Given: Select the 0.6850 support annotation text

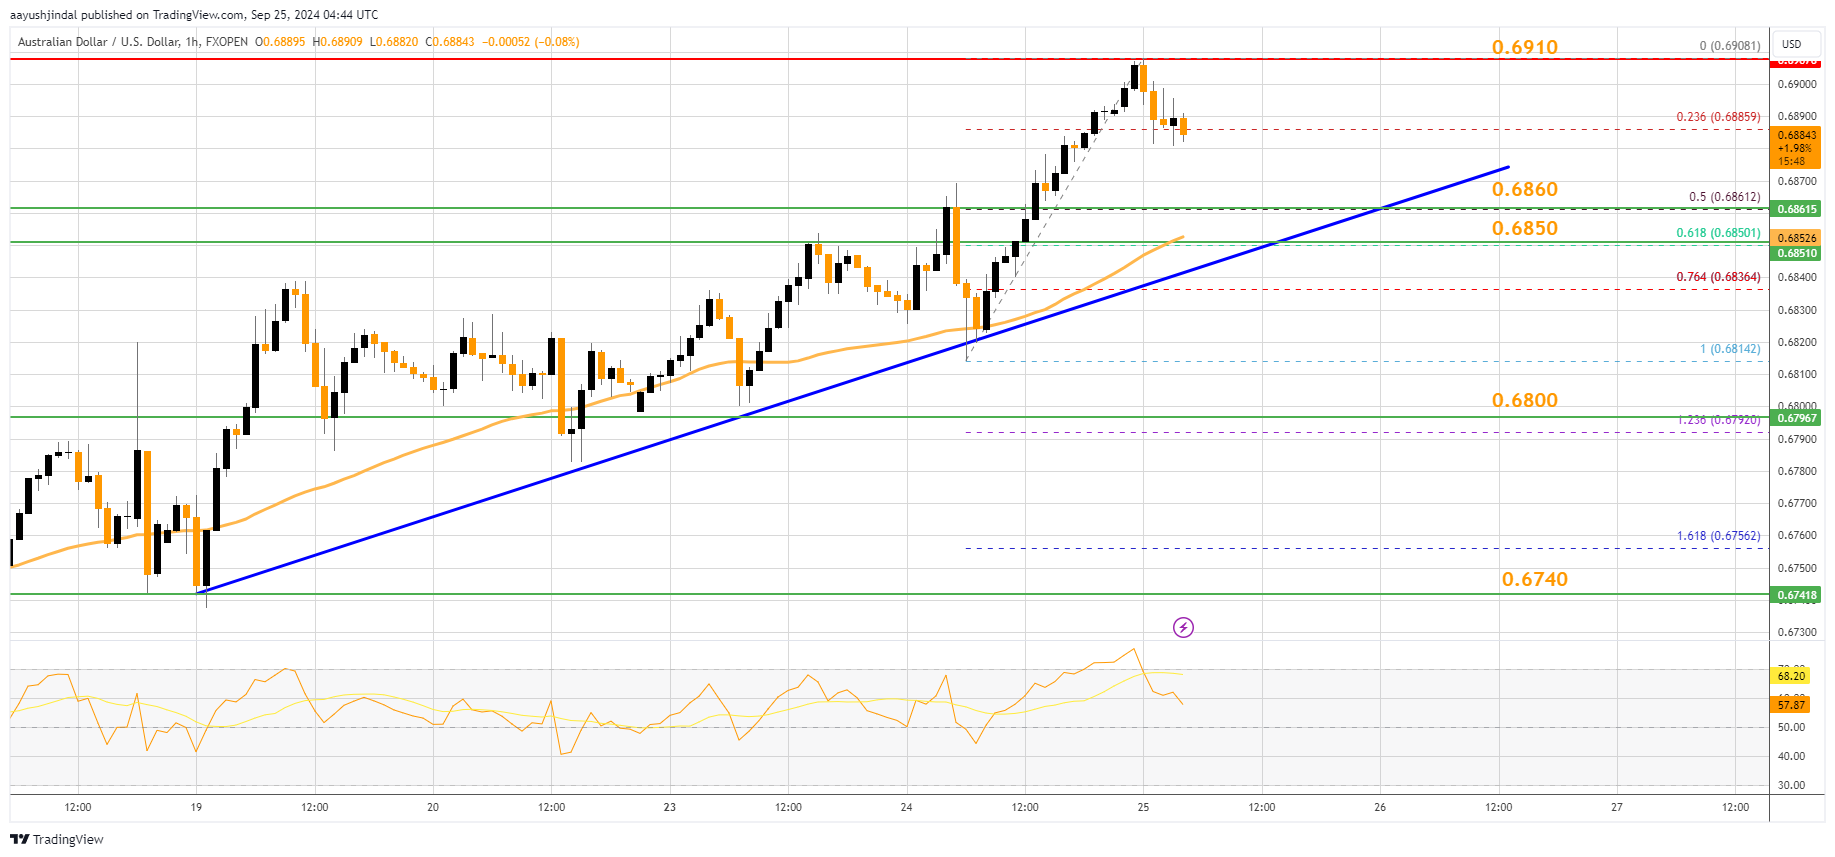Looking at the screenshot, I should tap(1525, 228).
